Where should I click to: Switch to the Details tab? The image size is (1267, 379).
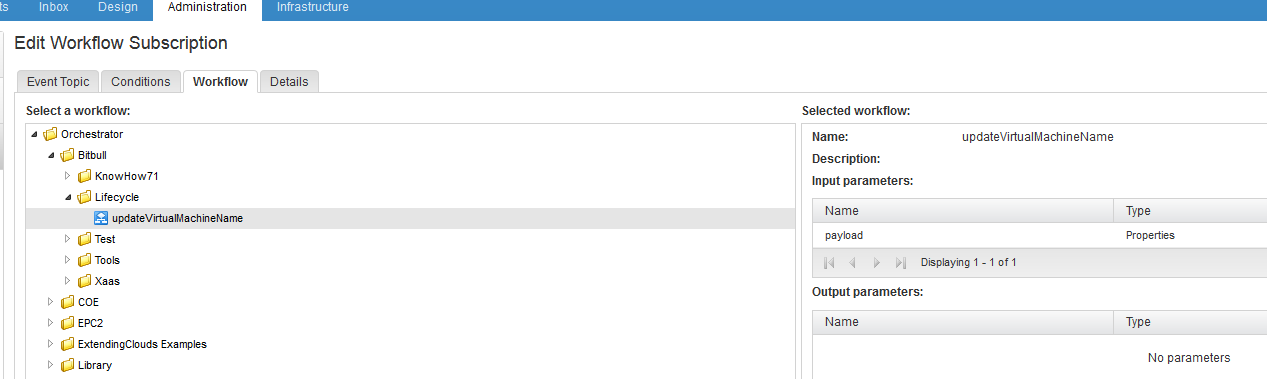point(289,82)
